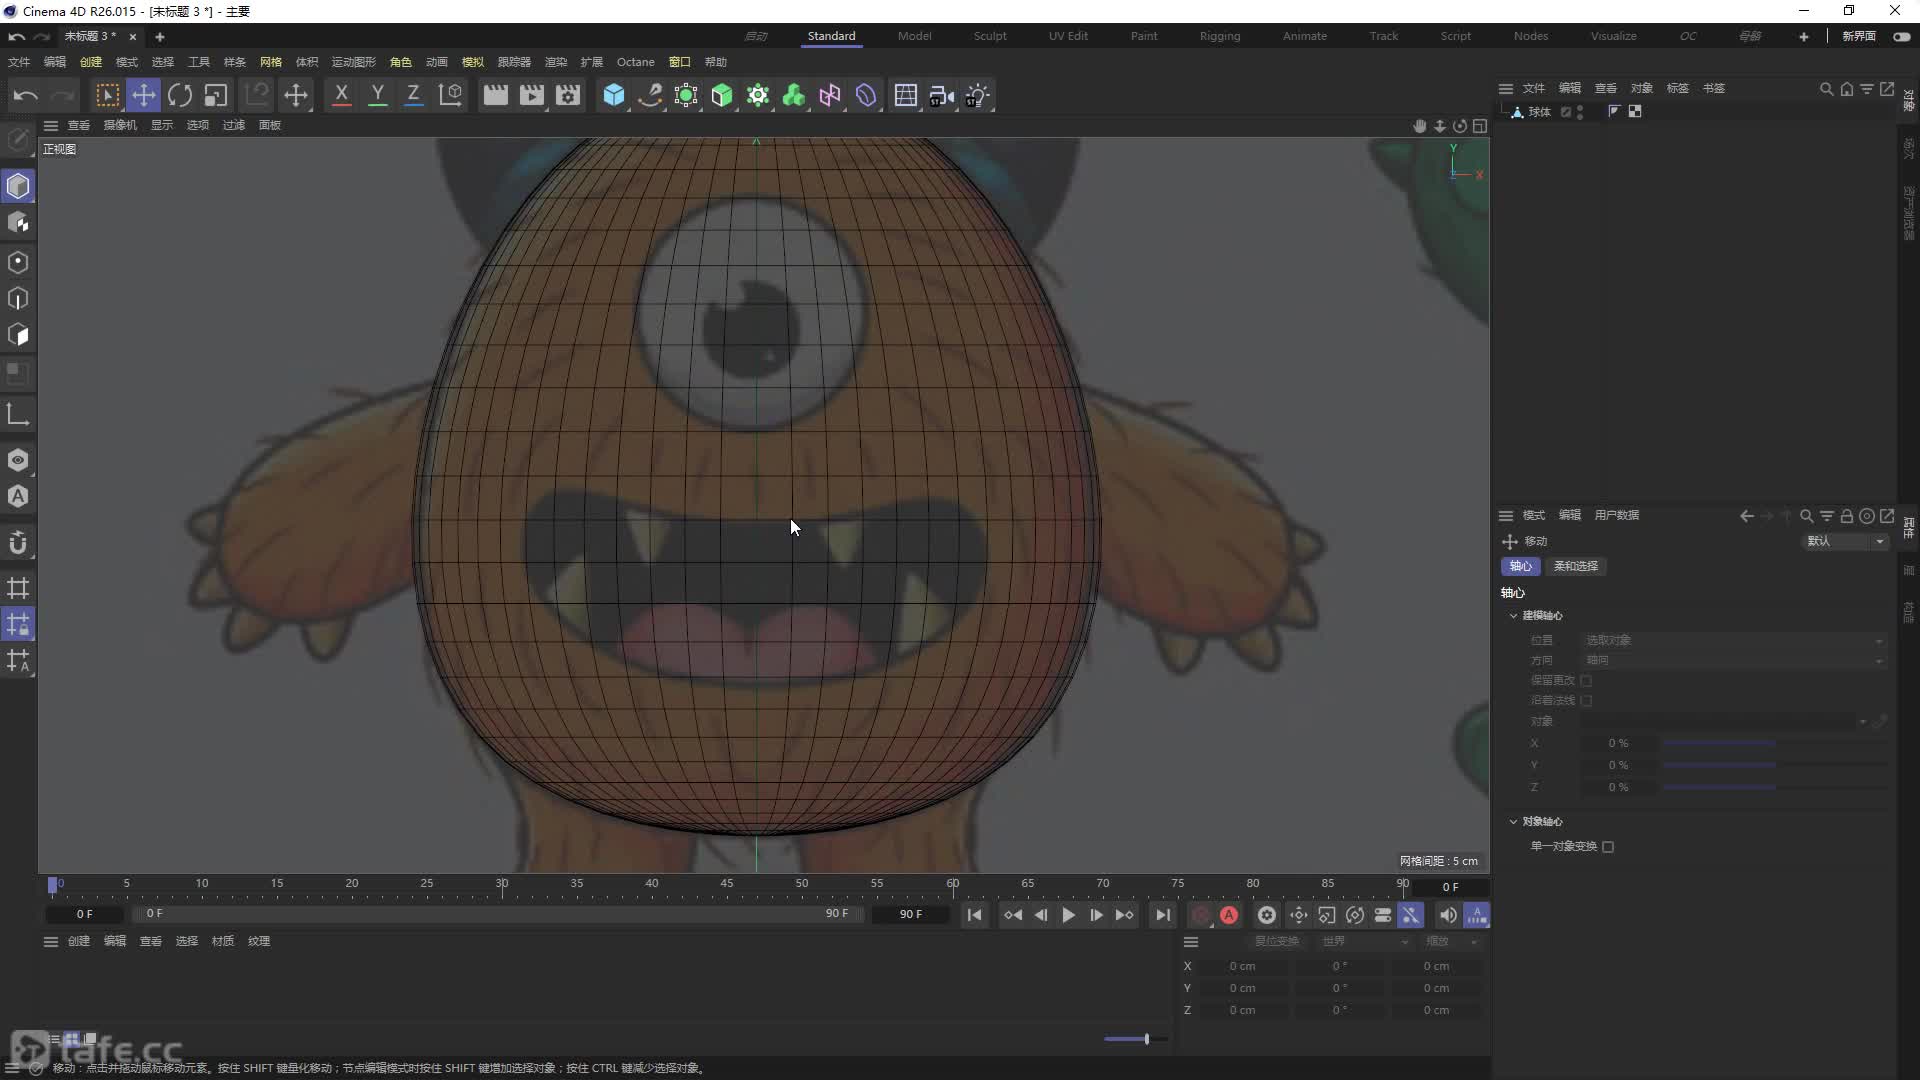Image resolution: width=1920 pixels, height=1080 pixels.
Task: Switch to Model mode in left sidebar
Action: [x=18, y=186]
